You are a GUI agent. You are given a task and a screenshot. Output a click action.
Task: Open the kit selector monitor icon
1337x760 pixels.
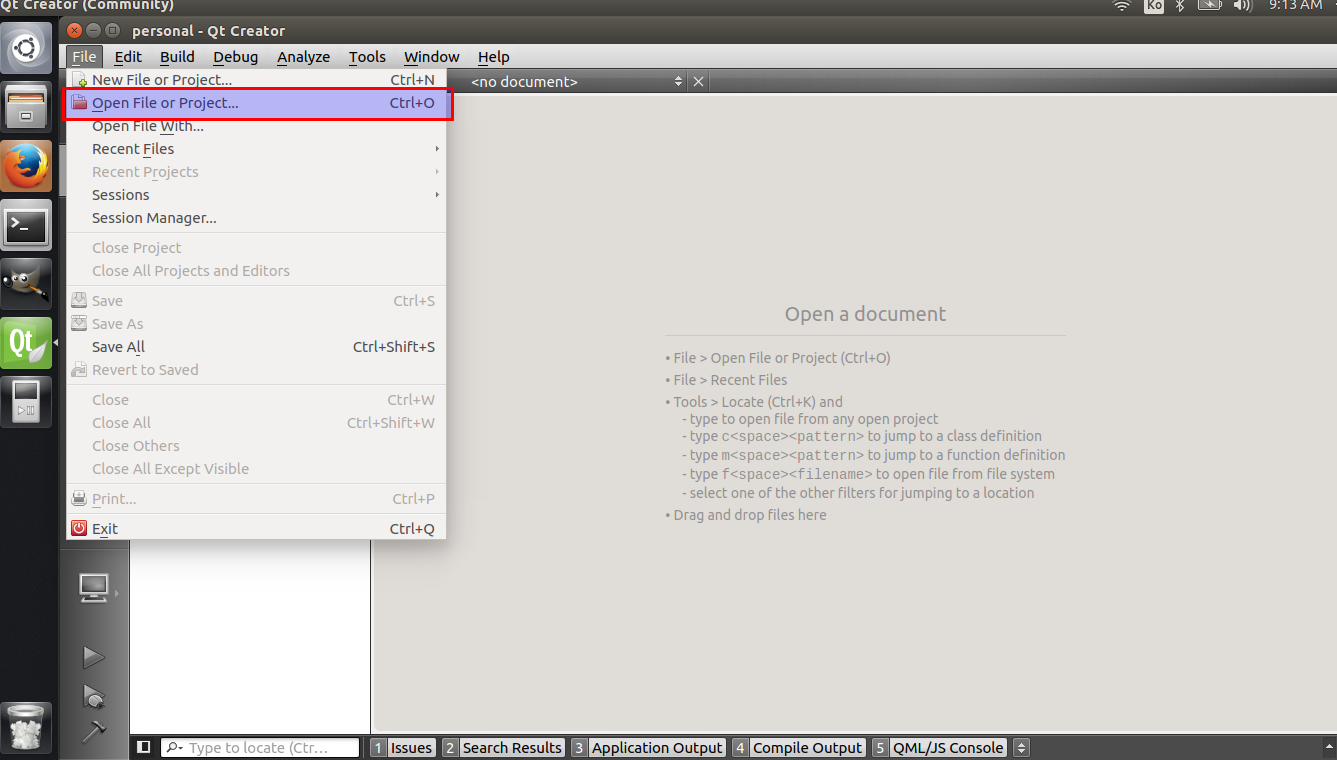click(x=94, y=588)
